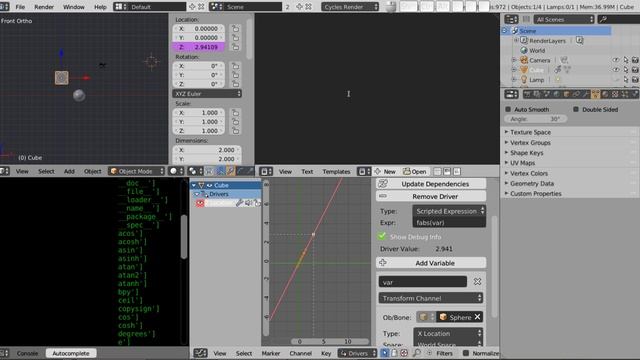Enable the Auto Smooth checkbox

coord(508,109)
